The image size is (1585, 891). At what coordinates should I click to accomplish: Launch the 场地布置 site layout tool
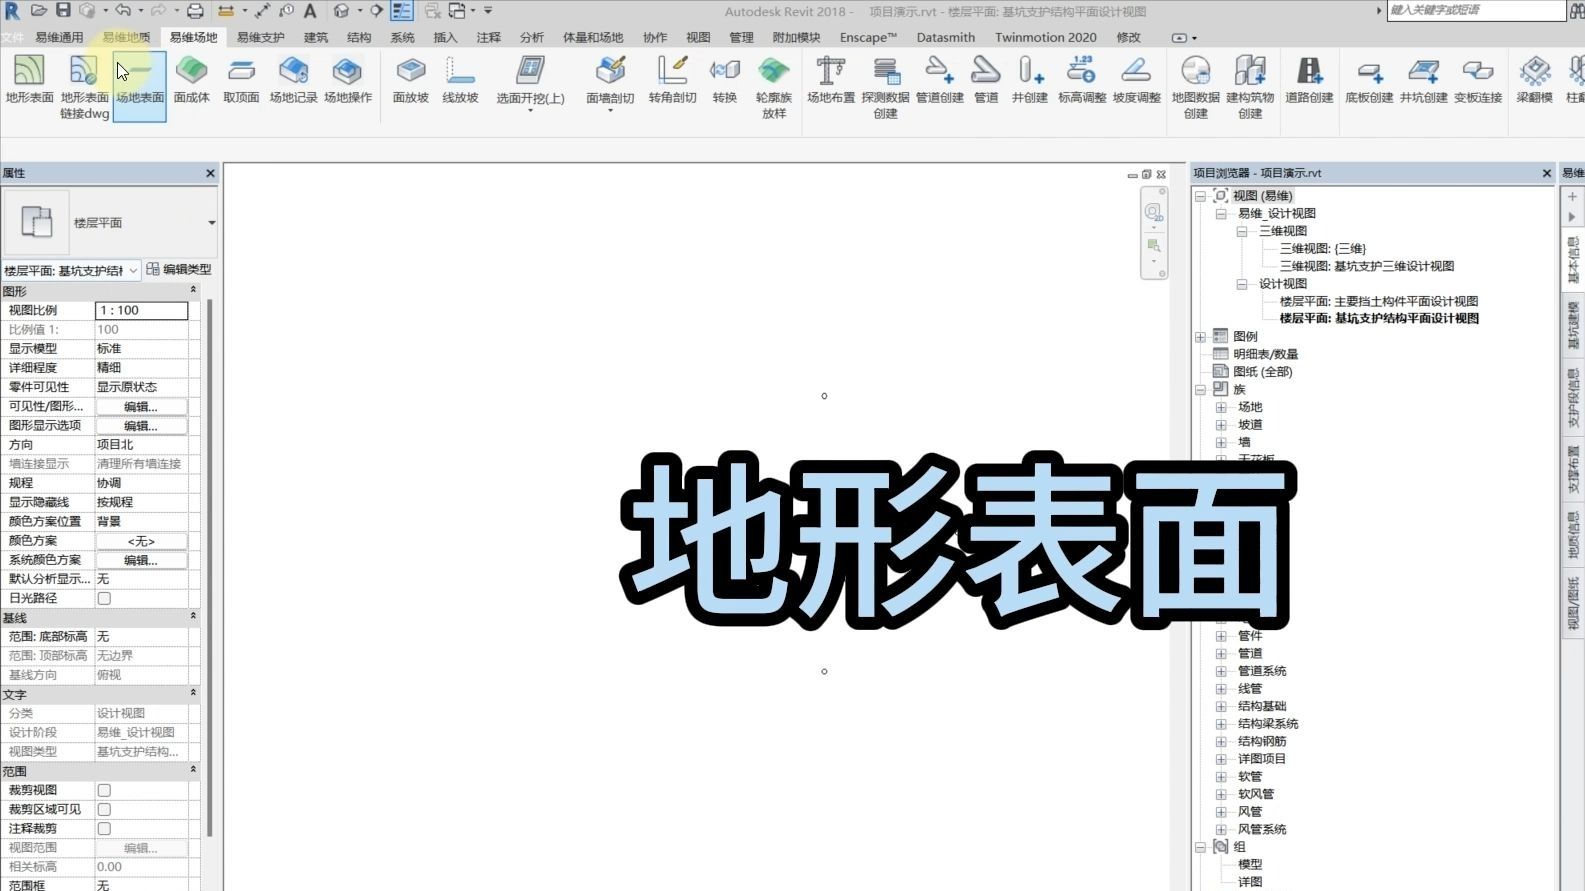(x=830, y=80)
